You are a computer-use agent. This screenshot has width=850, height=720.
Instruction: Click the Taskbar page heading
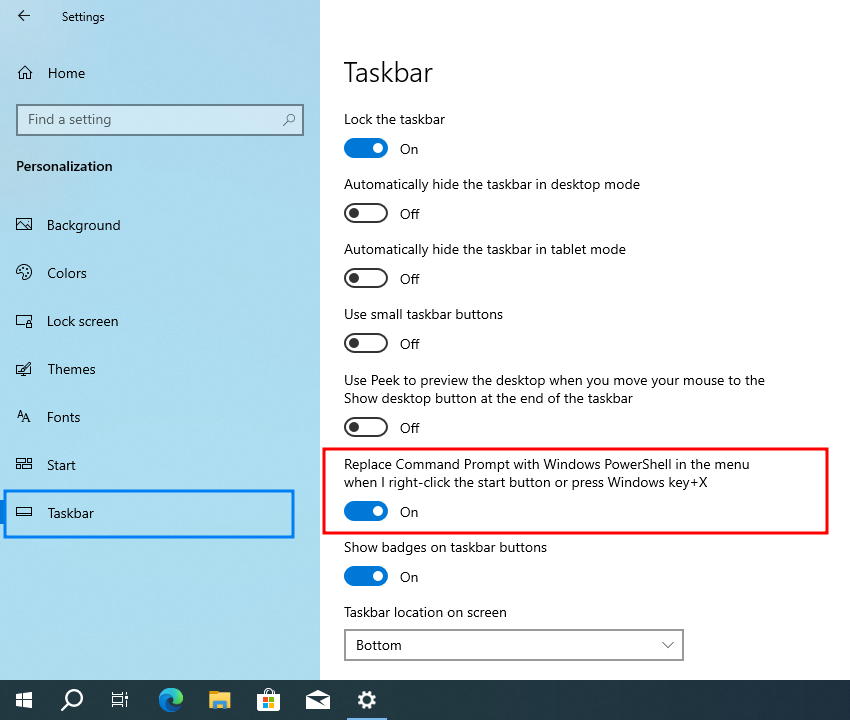tap(388, 73)
